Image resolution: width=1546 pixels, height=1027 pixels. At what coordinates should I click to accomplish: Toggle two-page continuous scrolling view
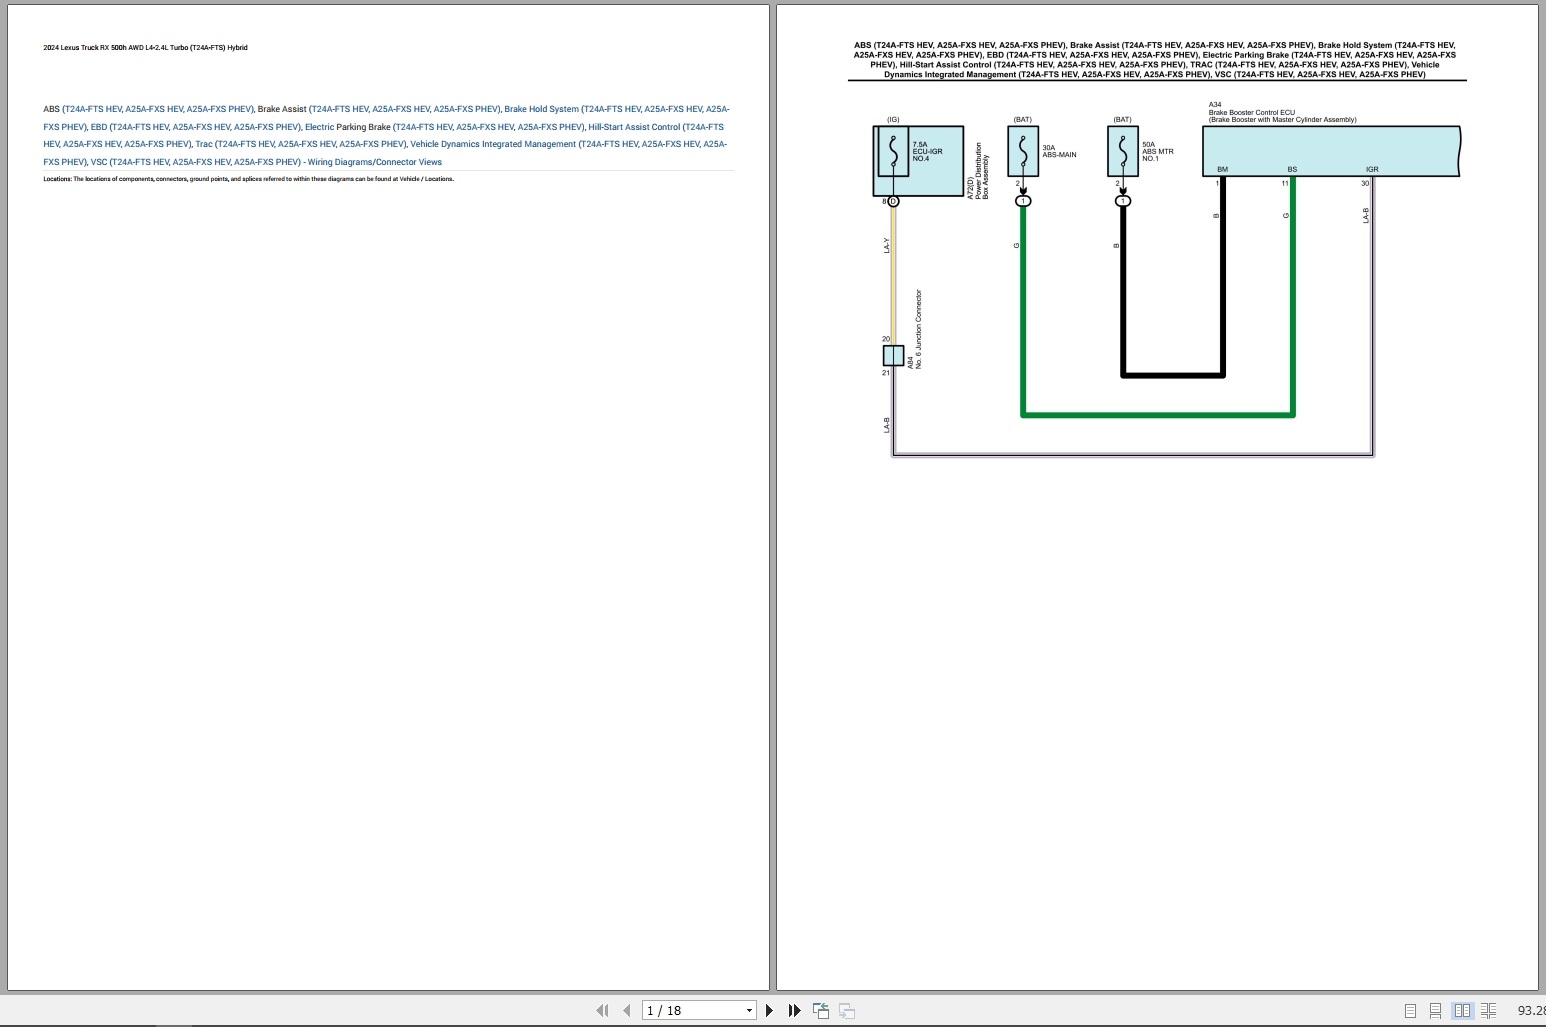(x=1488, y=1011)
